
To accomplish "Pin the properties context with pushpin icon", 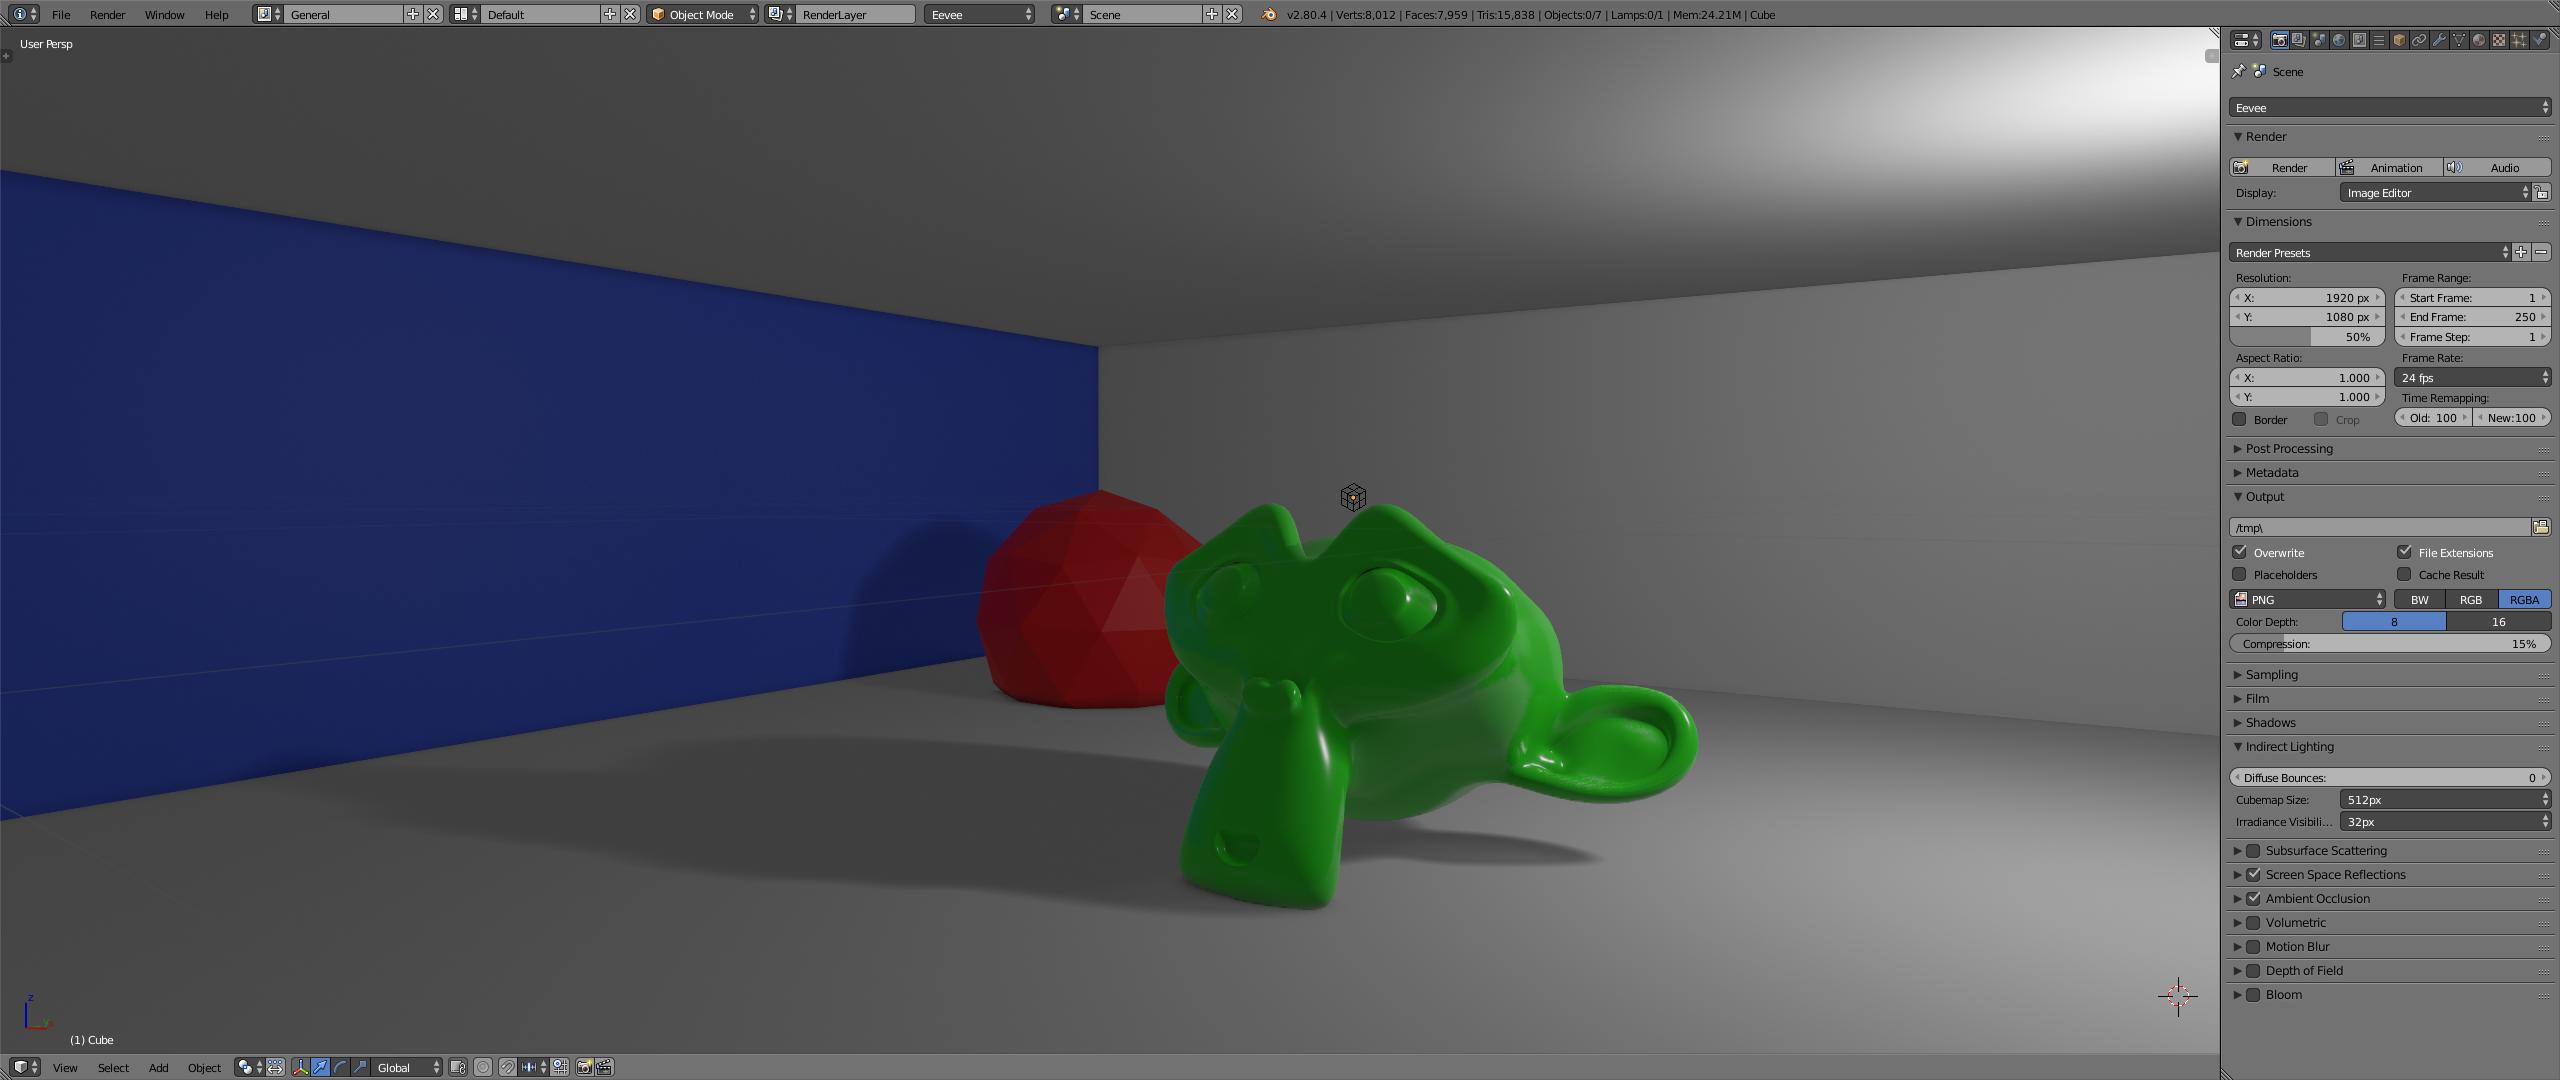I will tap(2238, 71).
